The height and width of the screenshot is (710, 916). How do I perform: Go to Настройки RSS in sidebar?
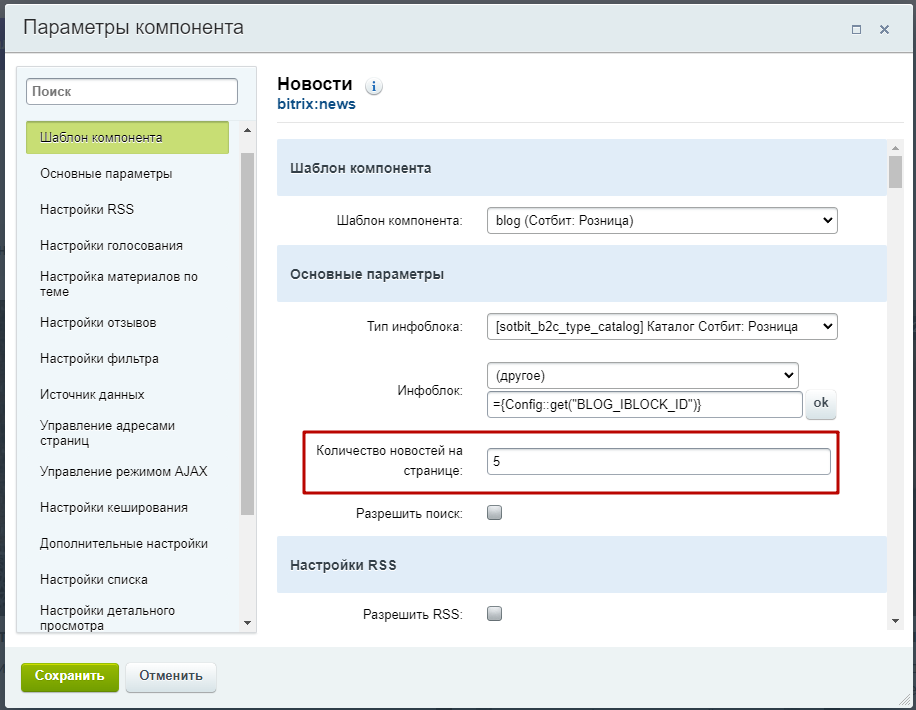(87, 210)
